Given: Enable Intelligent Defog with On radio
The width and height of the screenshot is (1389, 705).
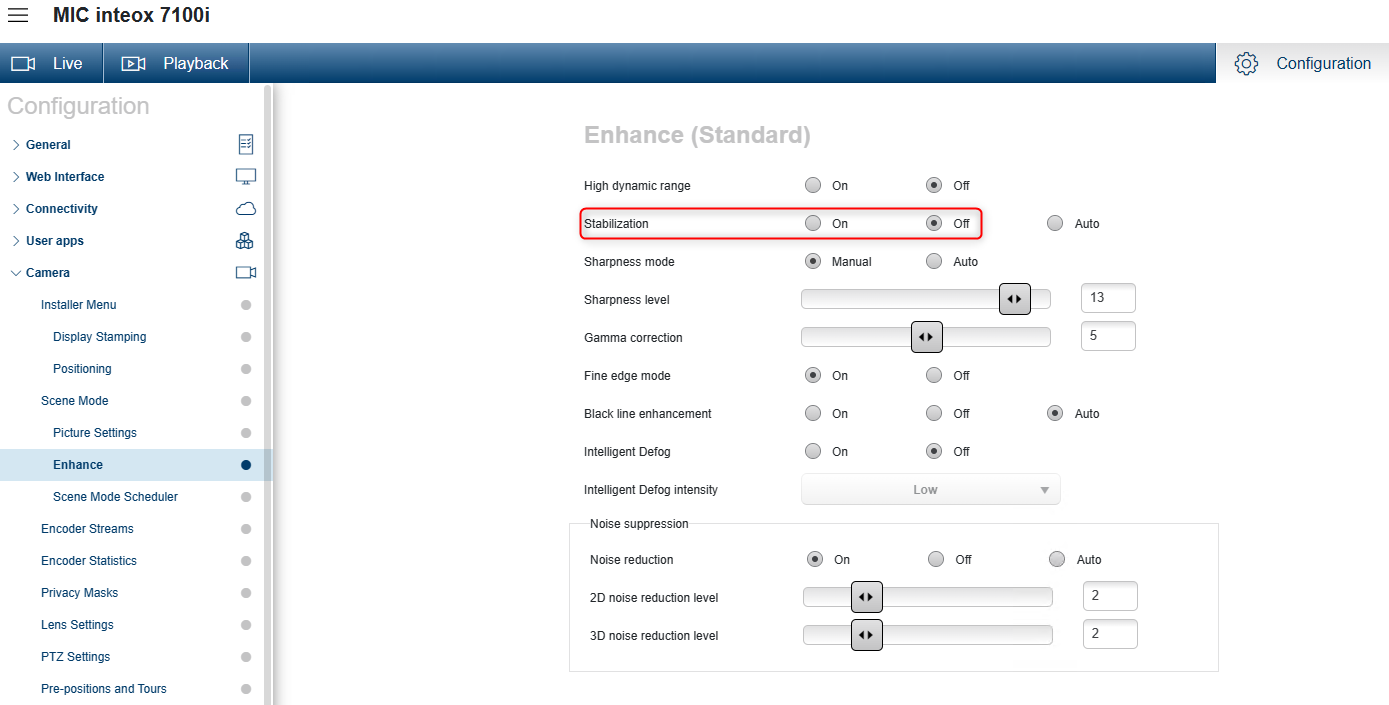Looking at the screenshot, I should (x=813, y=451).
